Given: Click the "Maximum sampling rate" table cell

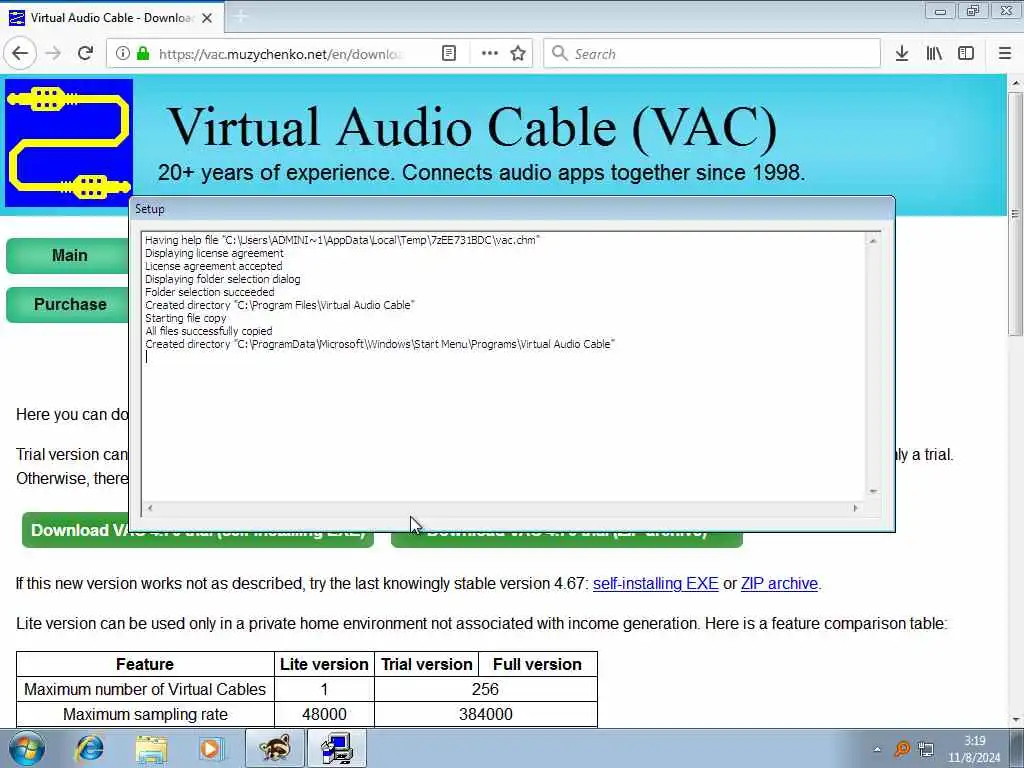Looking at the screenshot, I should coord(145,714).
